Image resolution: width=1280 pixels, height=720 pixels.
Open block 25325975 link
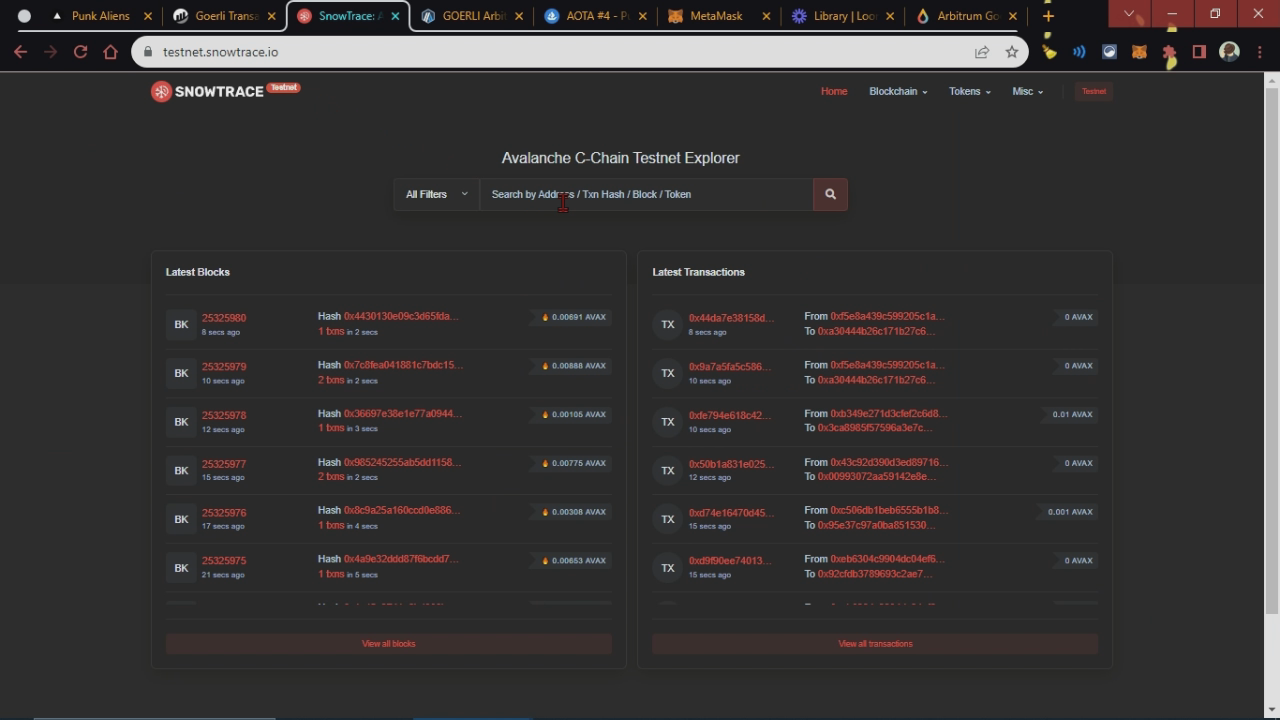click(x=224, y=561)
